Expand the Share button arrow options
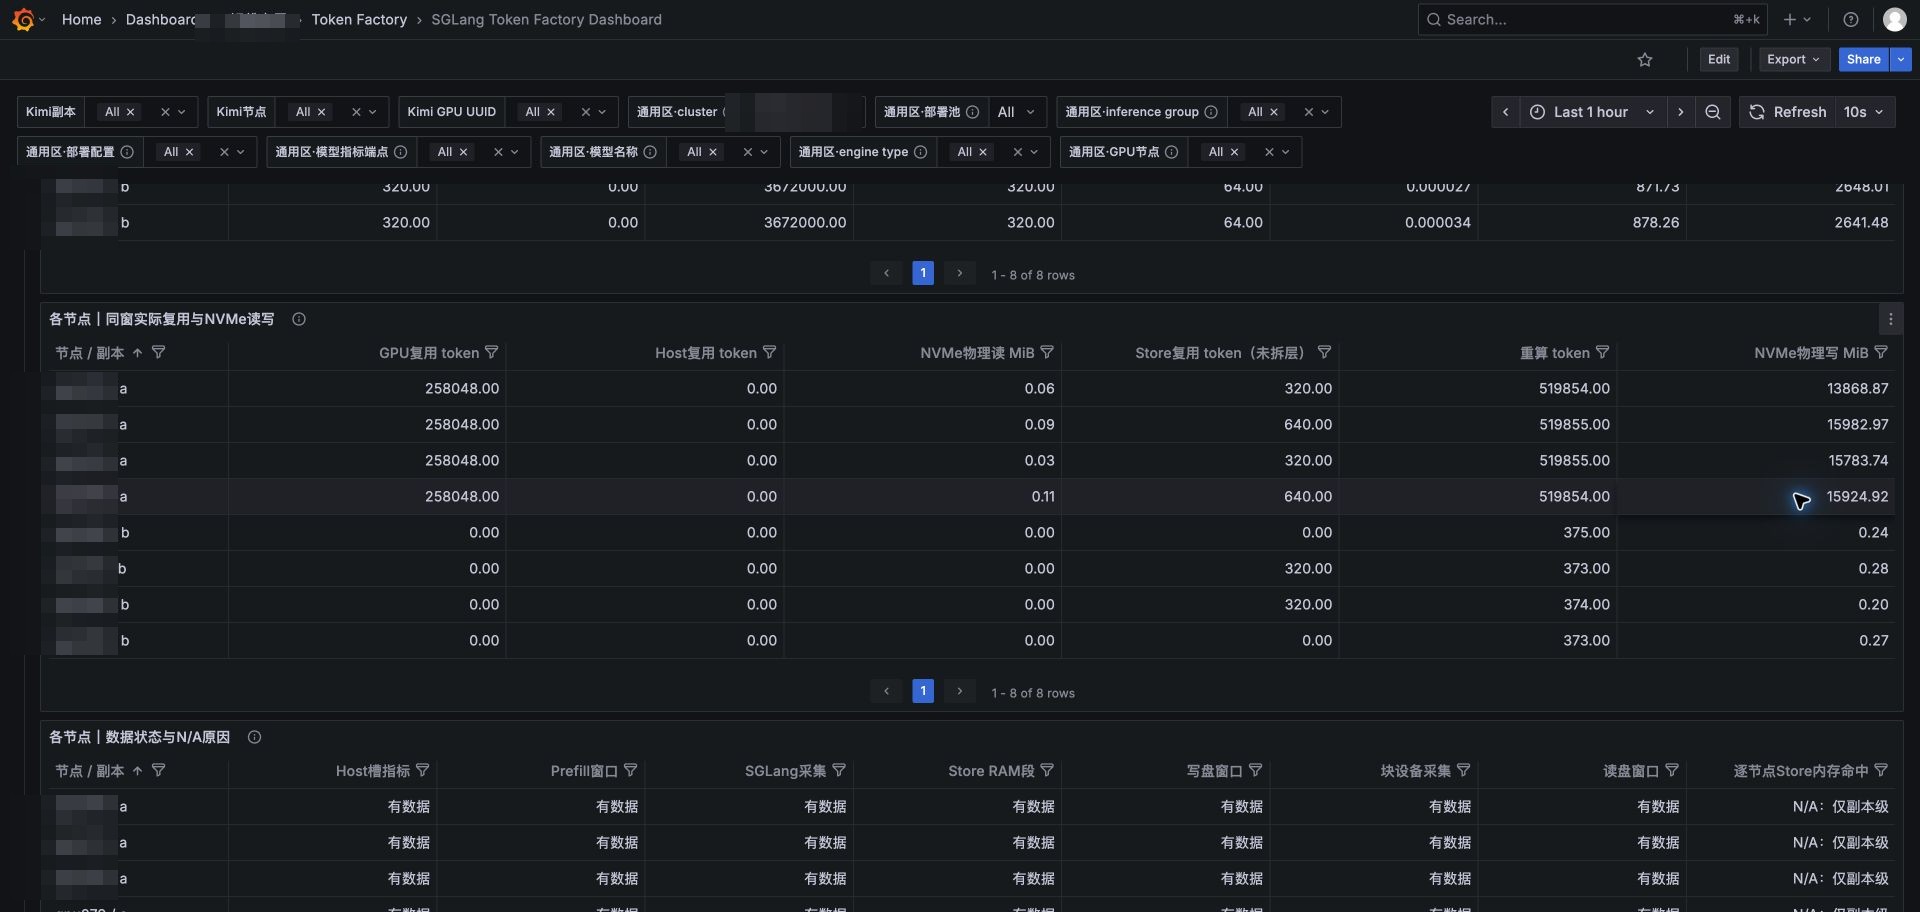Viewport: 1920px width, 912px height. pyautogui.click(x=1900, y=60)
